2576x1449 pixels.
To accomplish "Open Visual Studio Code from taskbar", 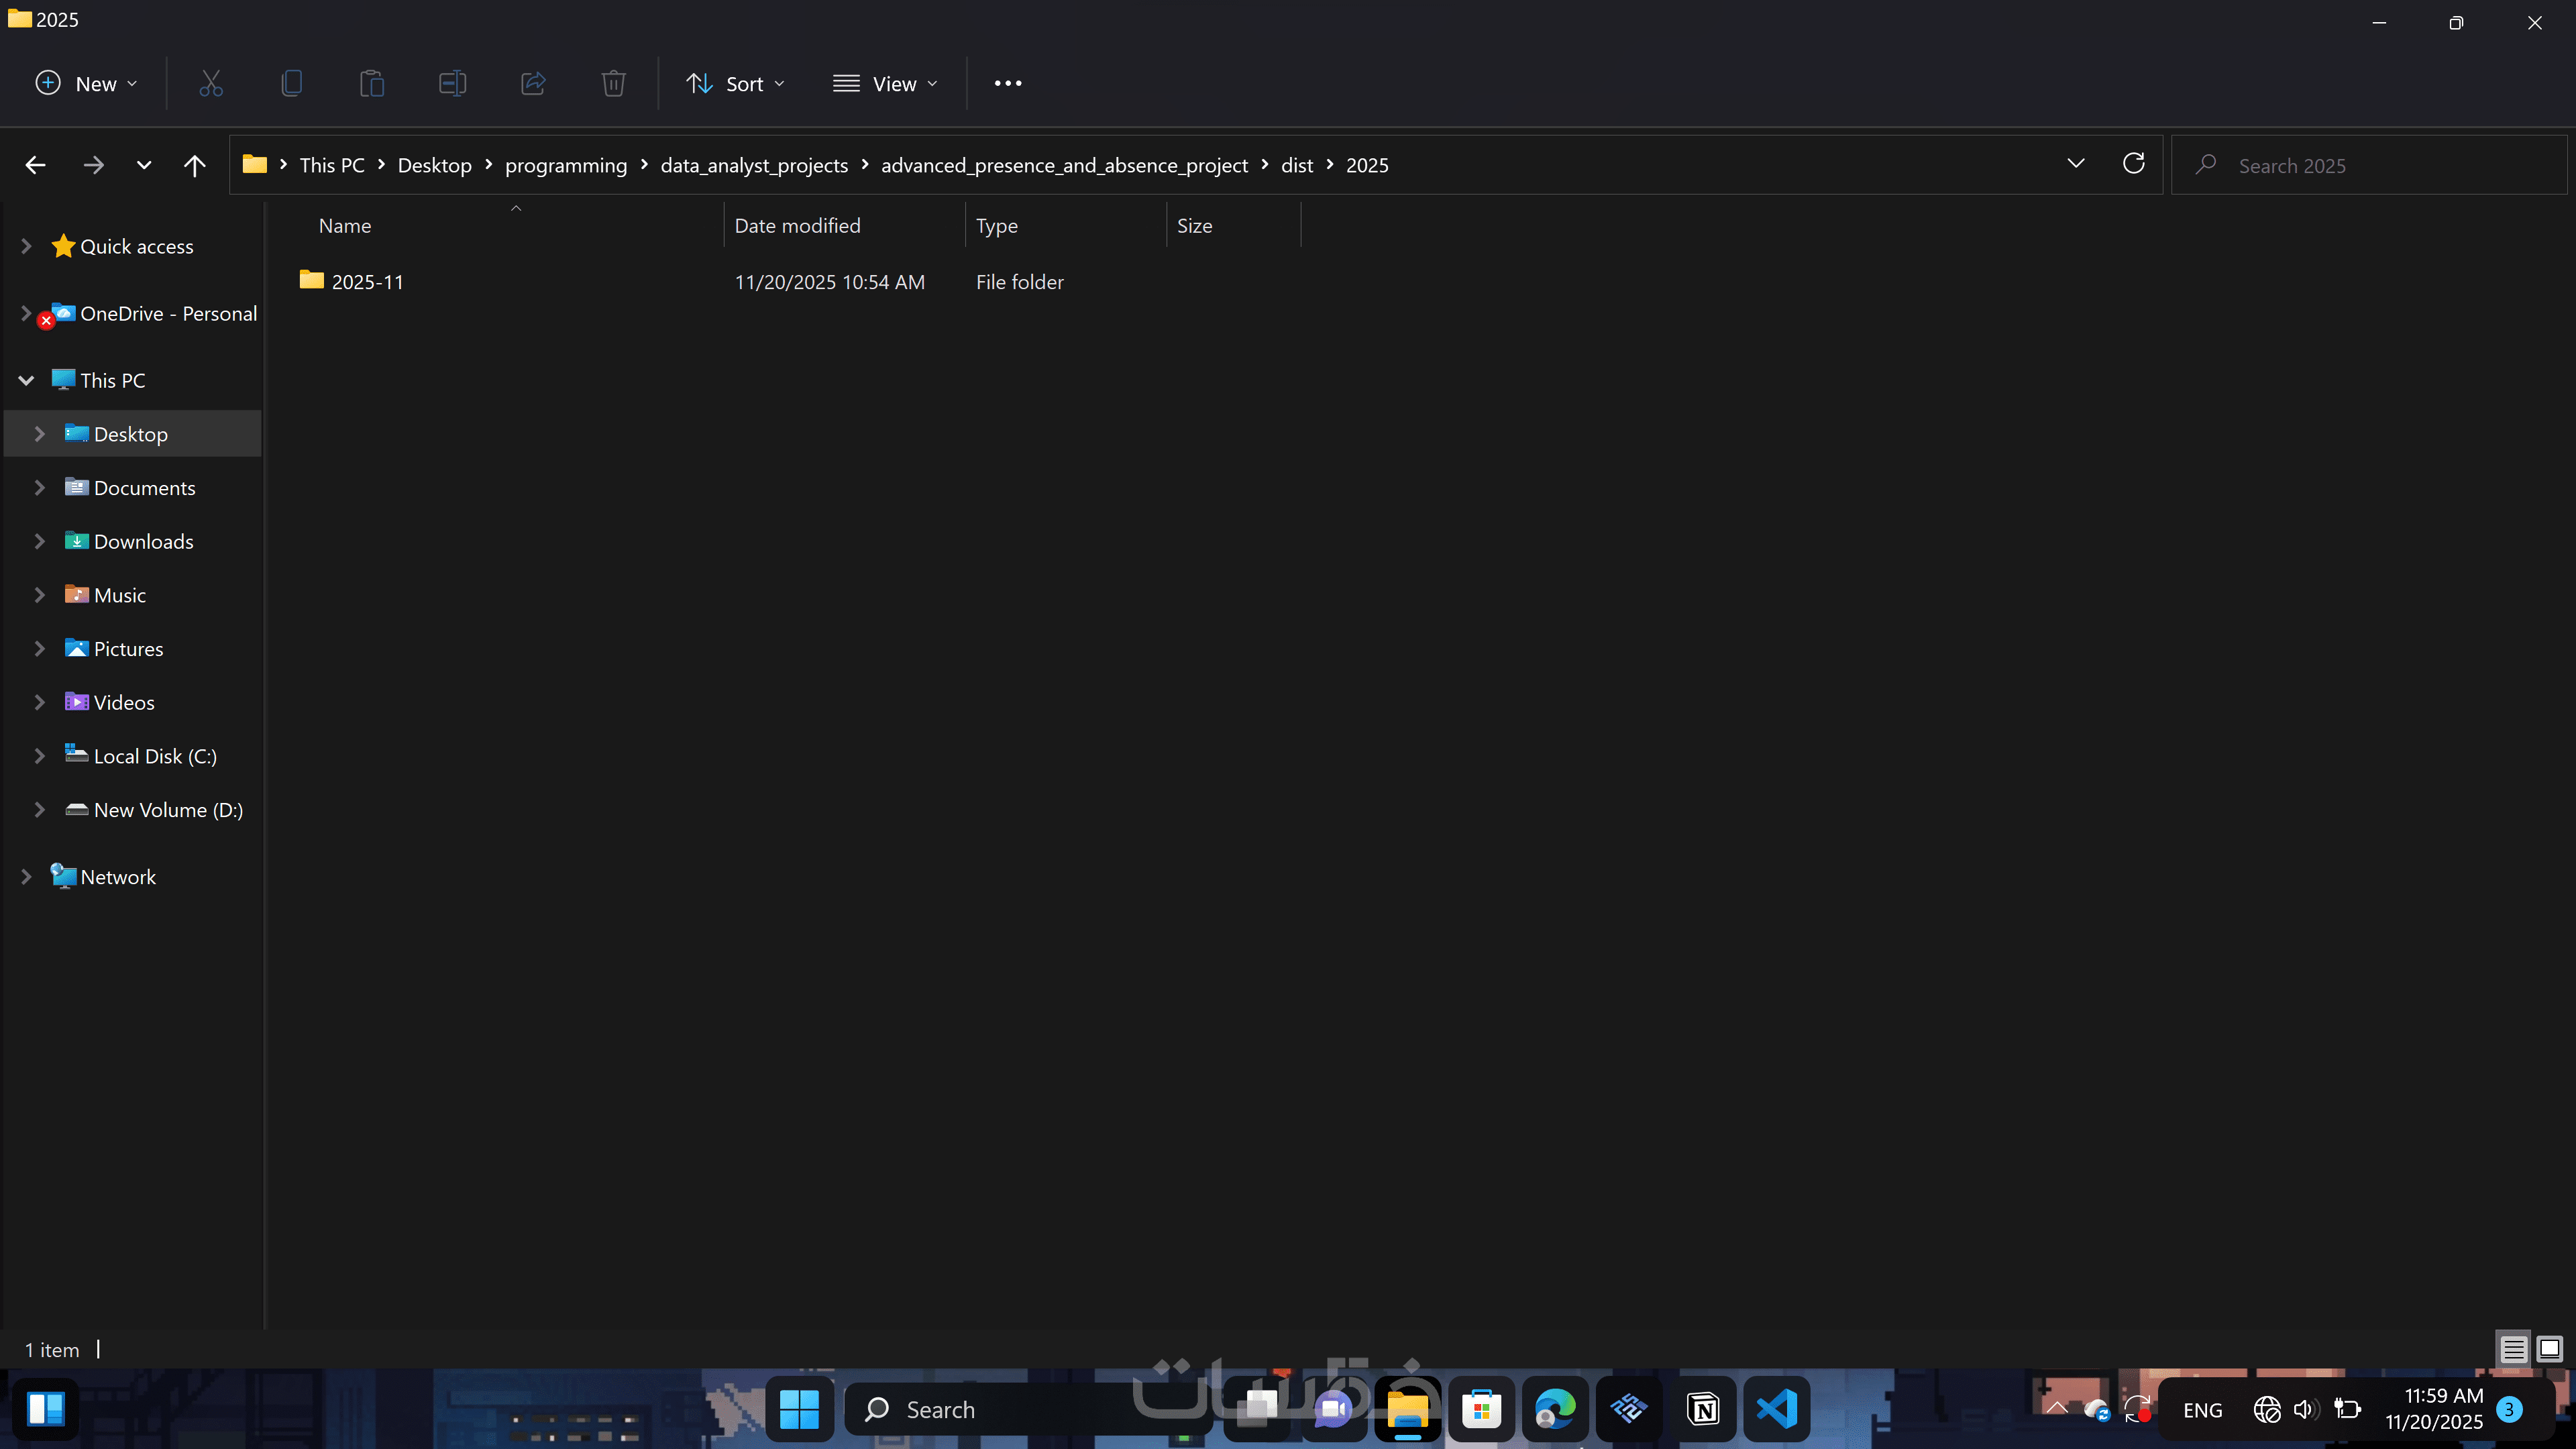I will (x=1776, y=1409).
